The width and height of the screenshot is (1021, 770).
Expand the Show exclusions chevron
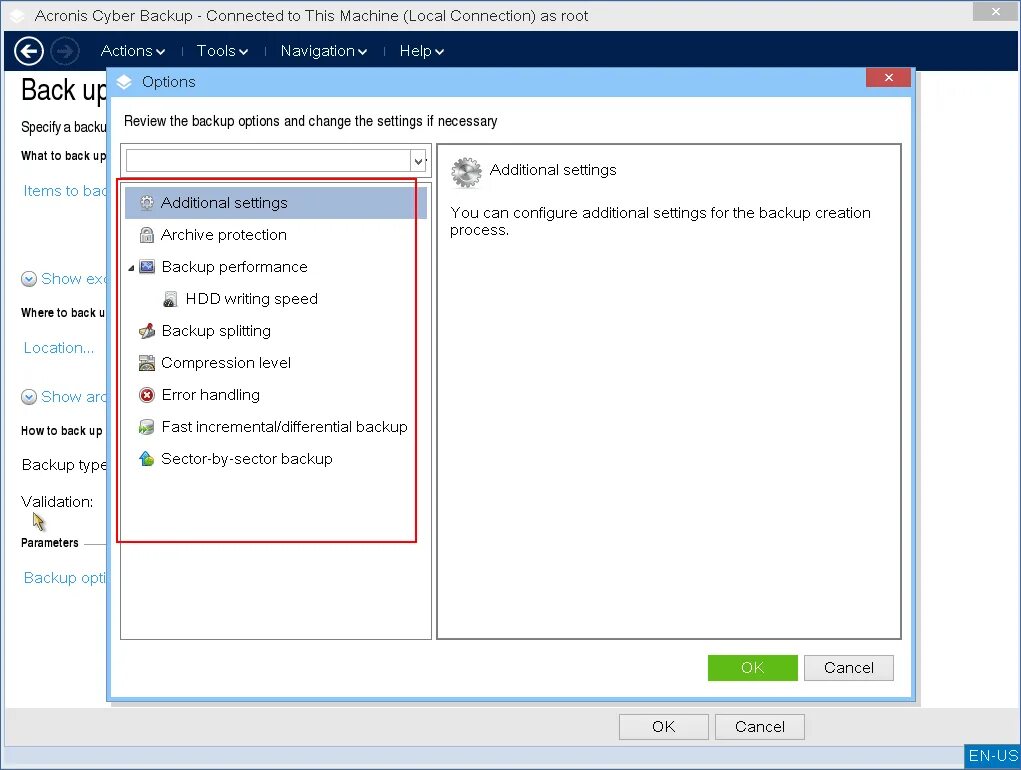[29, 279]
